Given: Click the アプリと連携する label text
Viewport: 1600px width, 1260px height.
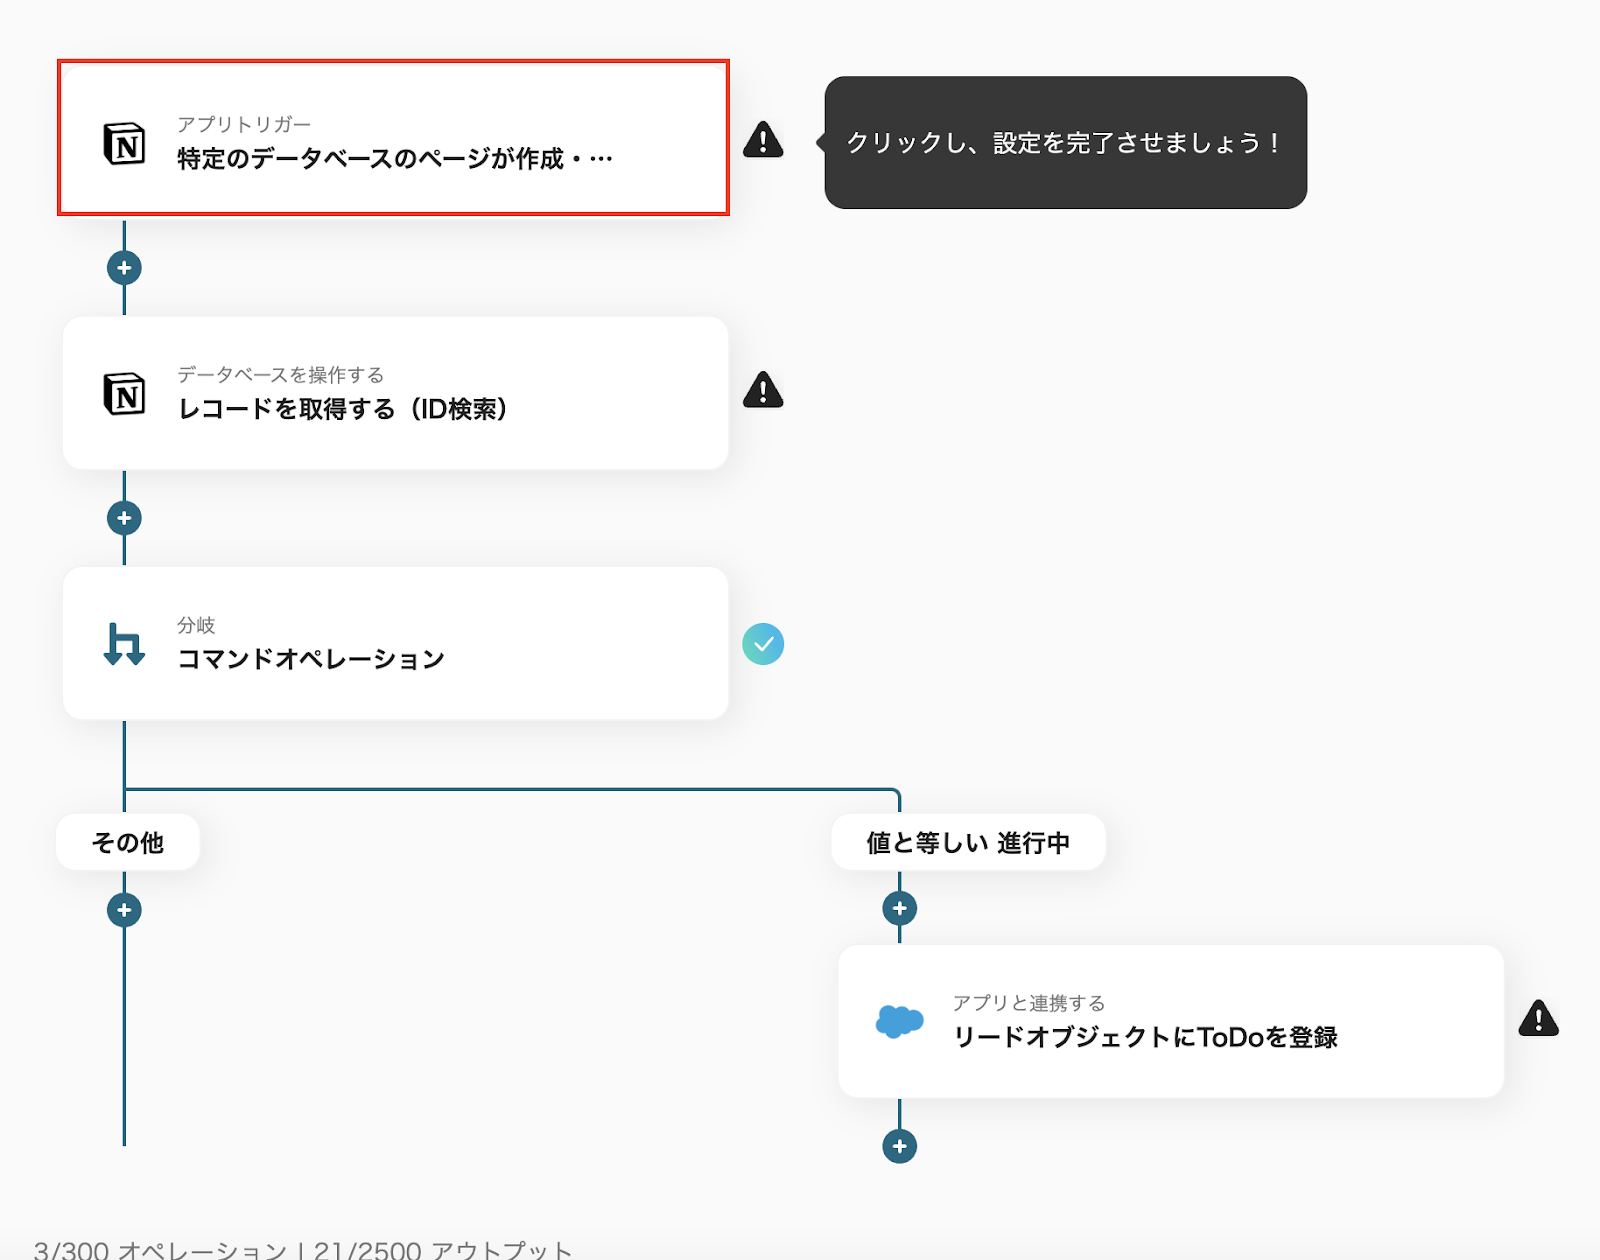Looking at the screenshot, I should pos(1029,1003).
